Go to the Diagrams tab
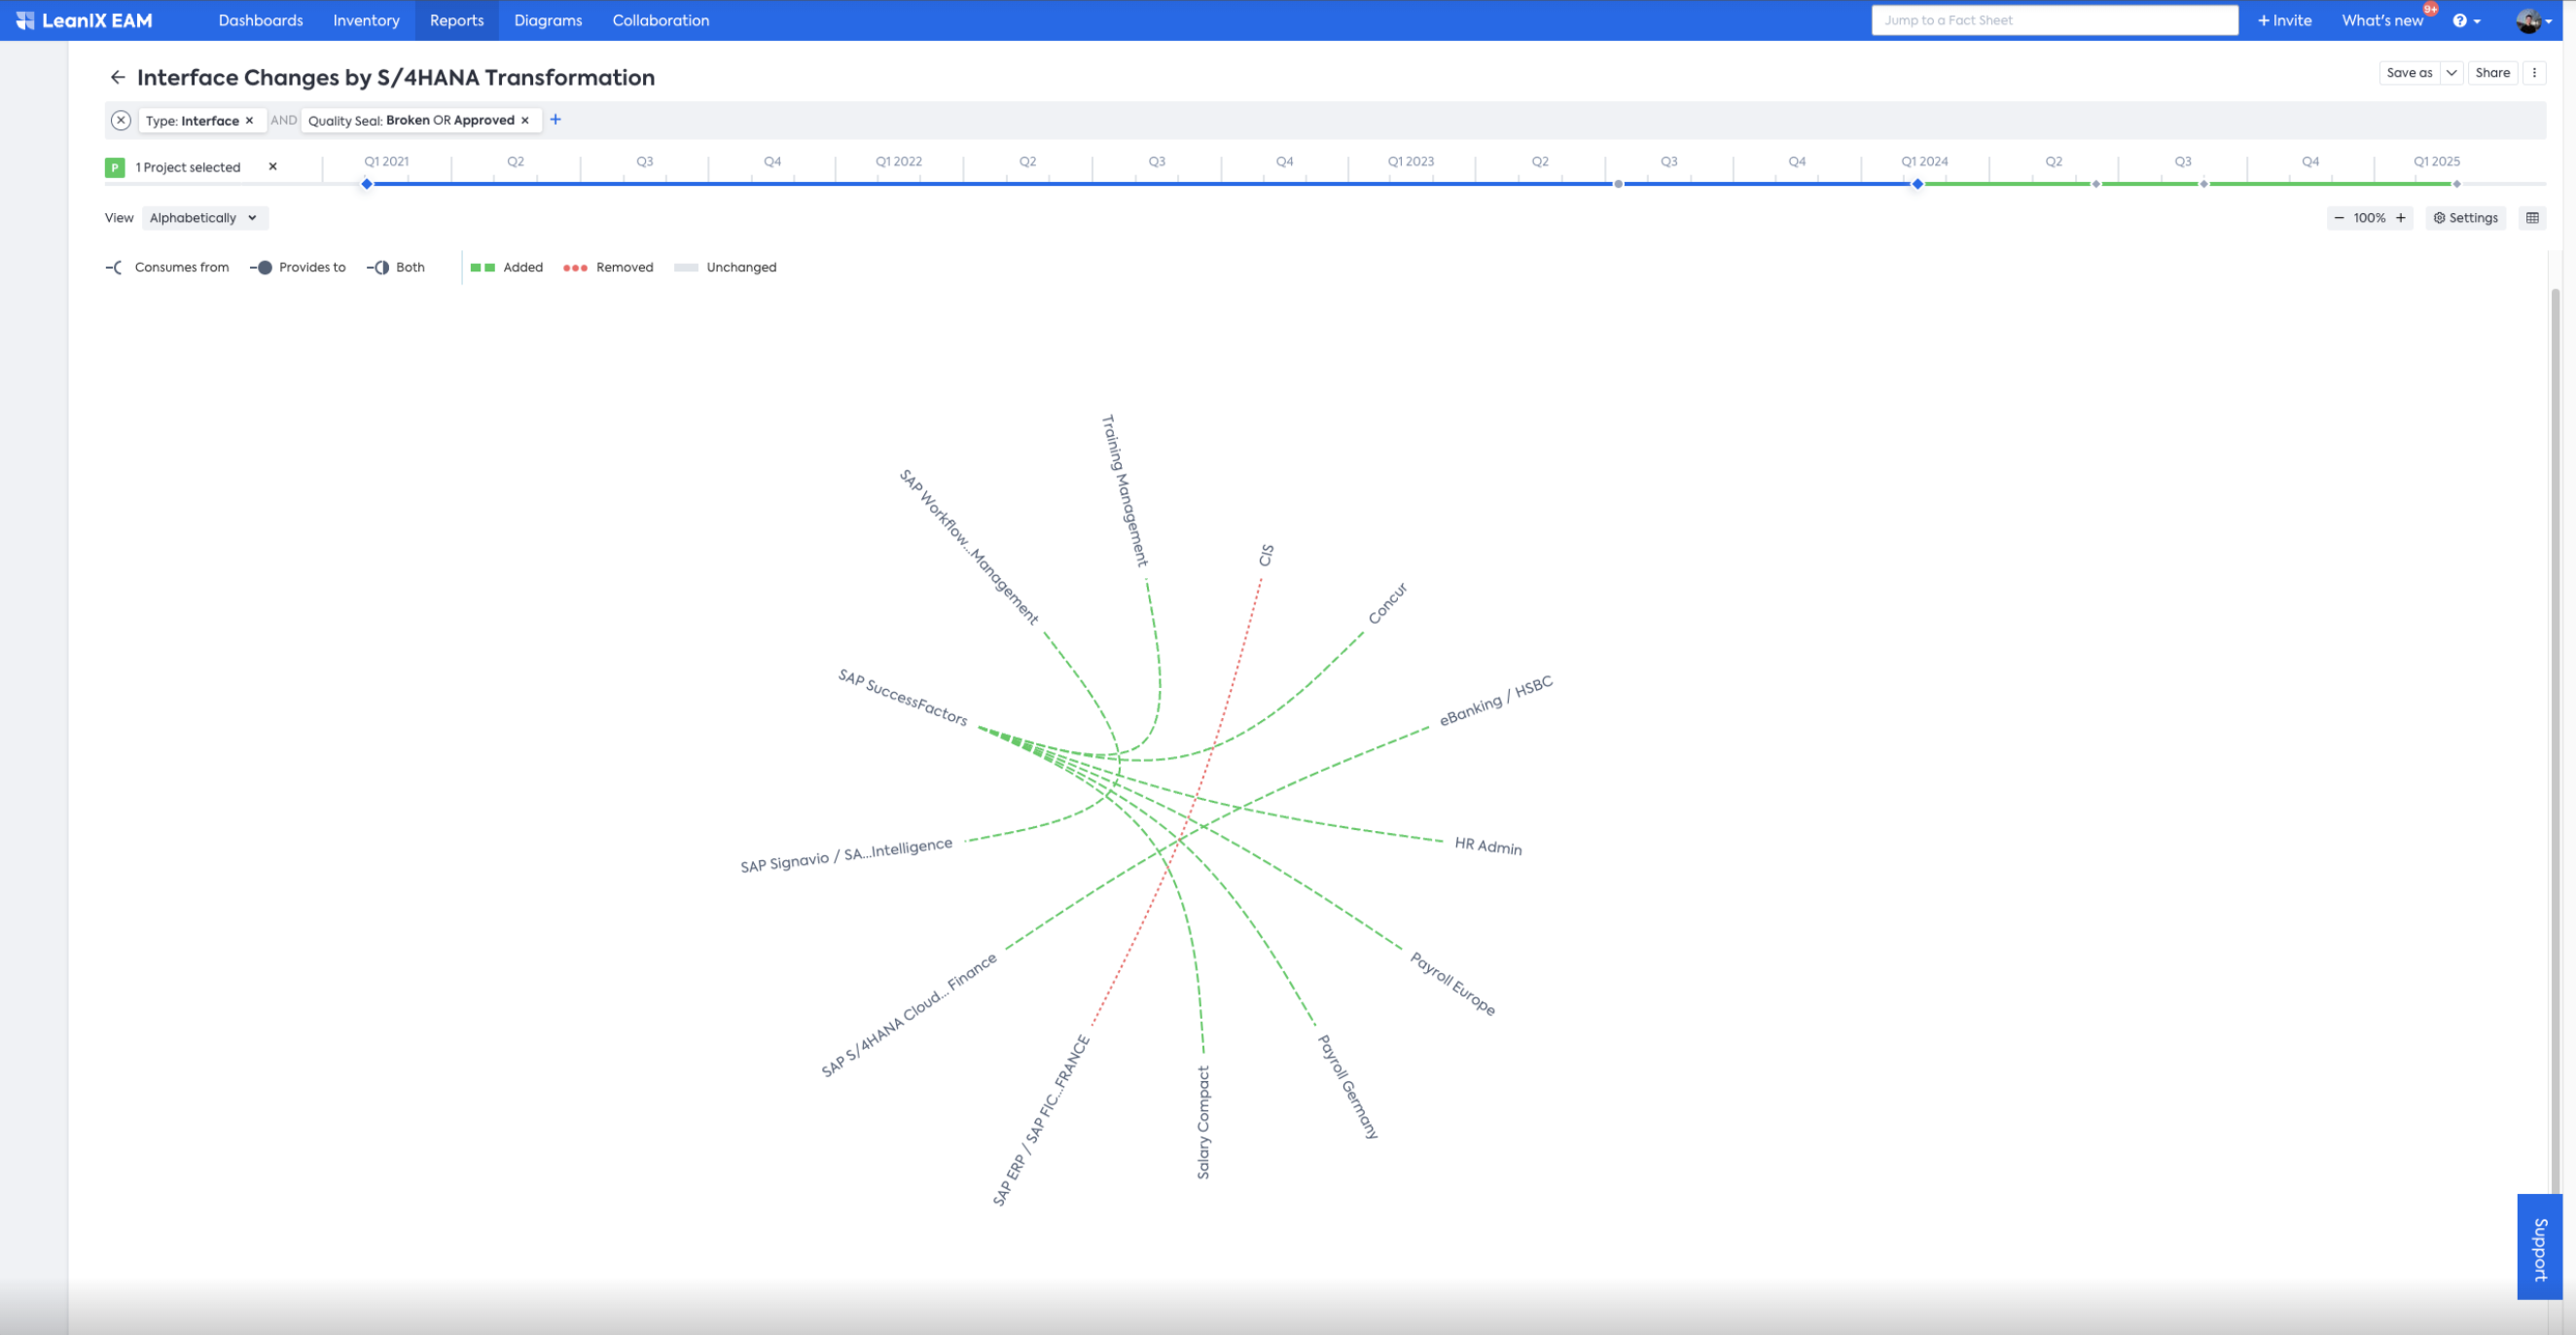 547,21
